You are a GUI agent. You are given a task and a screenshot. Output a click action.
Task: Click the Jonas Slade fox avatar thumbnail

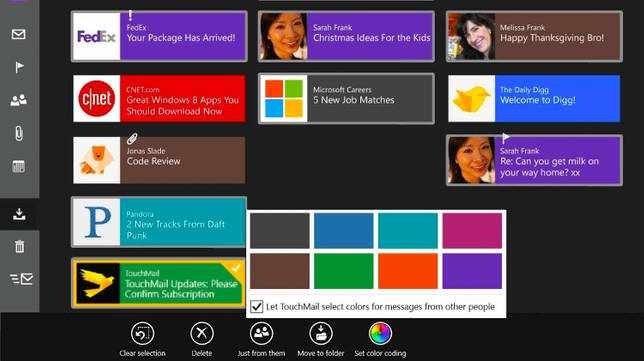click(97, 160)
